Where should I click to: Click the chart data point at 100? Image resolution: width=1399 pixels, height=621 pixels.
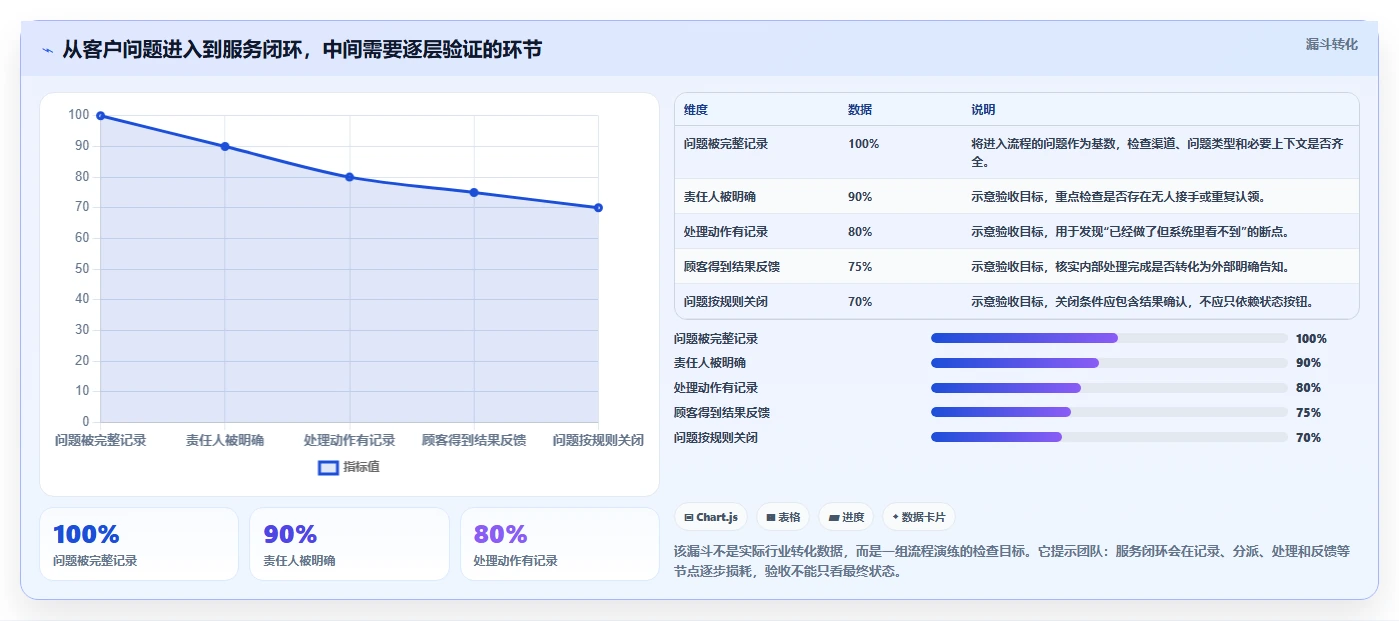coord(100,116)
